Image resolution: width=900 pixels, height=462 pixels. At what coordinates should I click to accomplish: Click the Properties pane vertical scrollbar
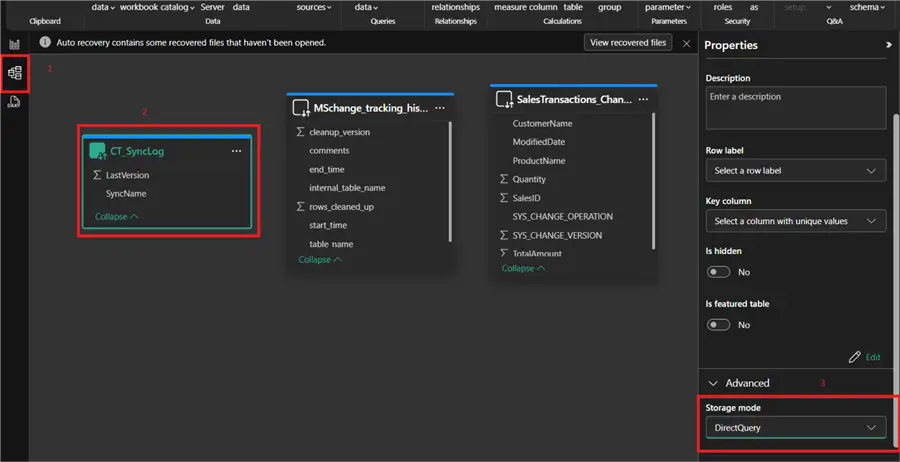897,278
